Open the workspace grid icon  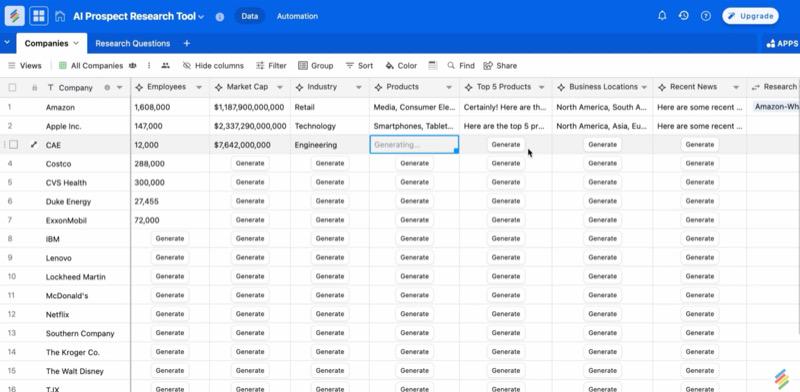pyautogui.click(x=39, y=16)
